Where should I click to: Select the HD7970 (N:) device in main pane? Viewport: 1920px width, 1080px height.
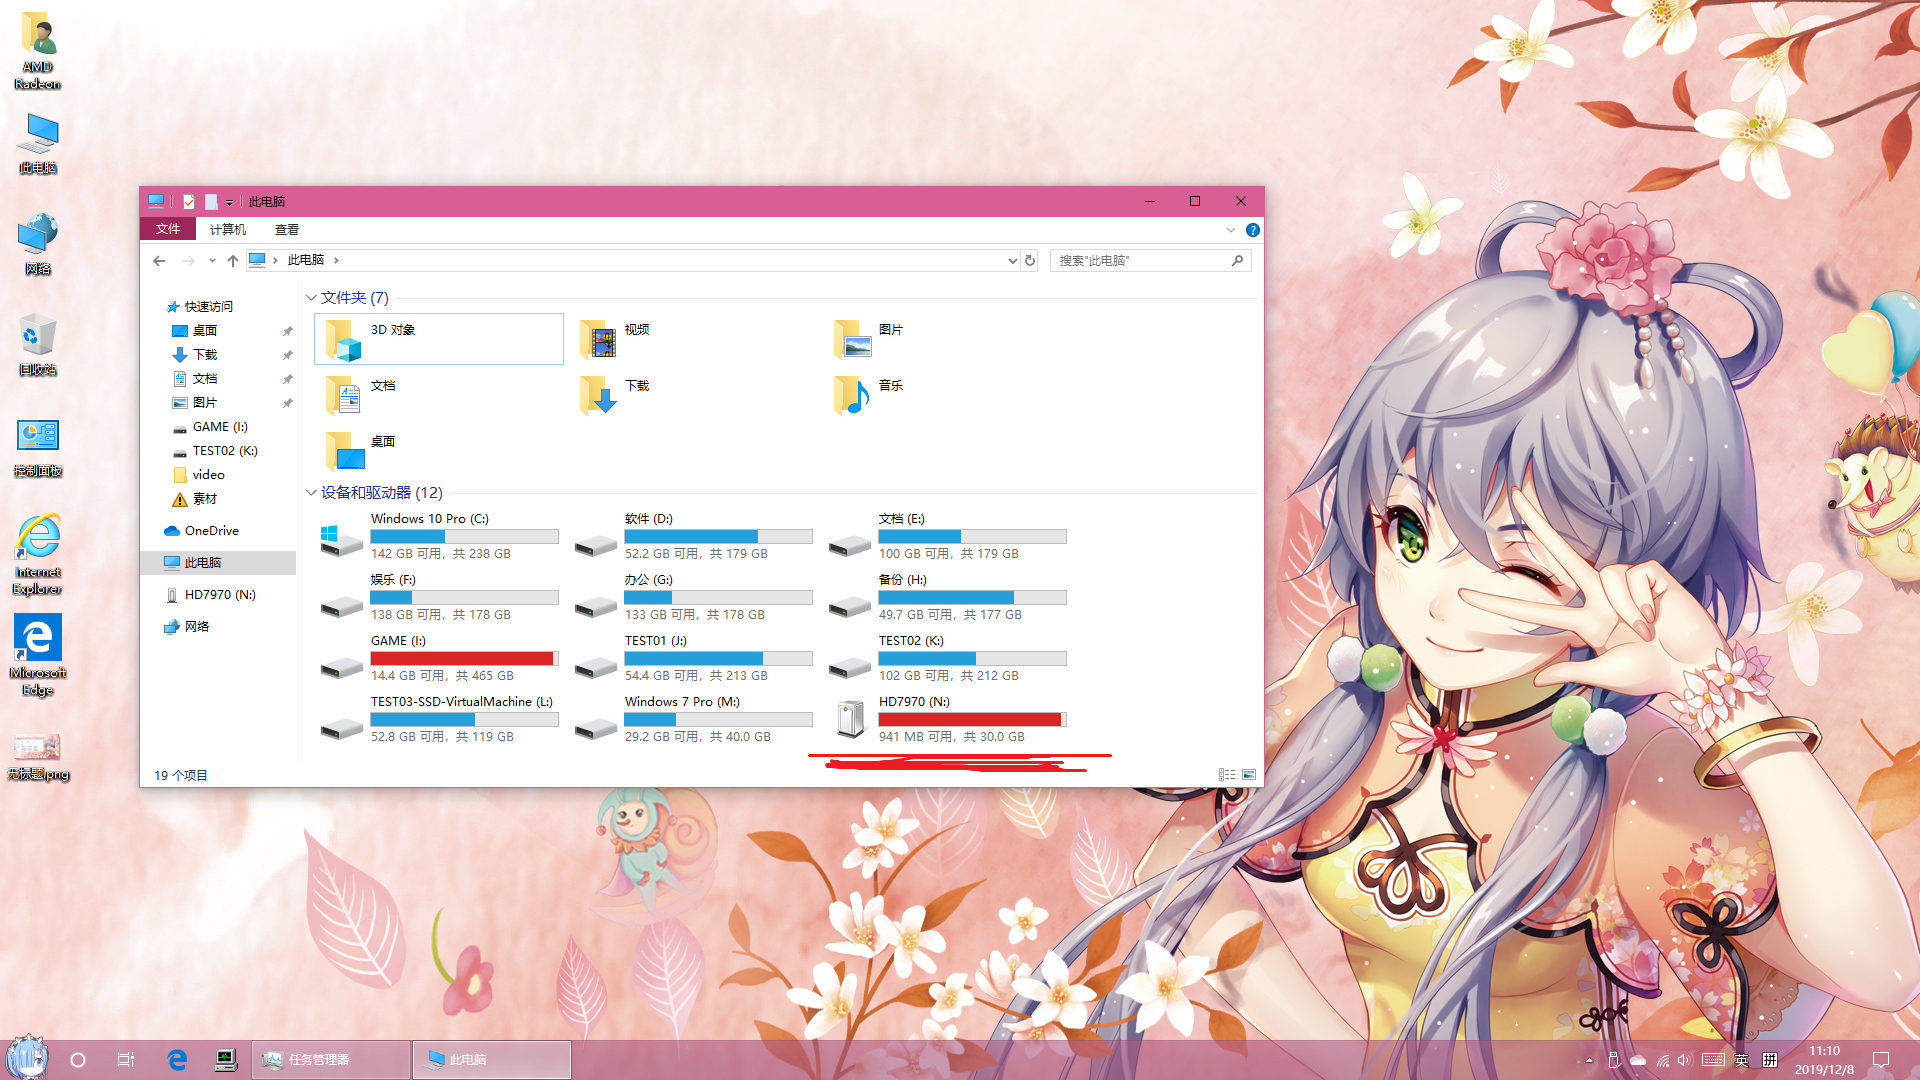point(946,719)
